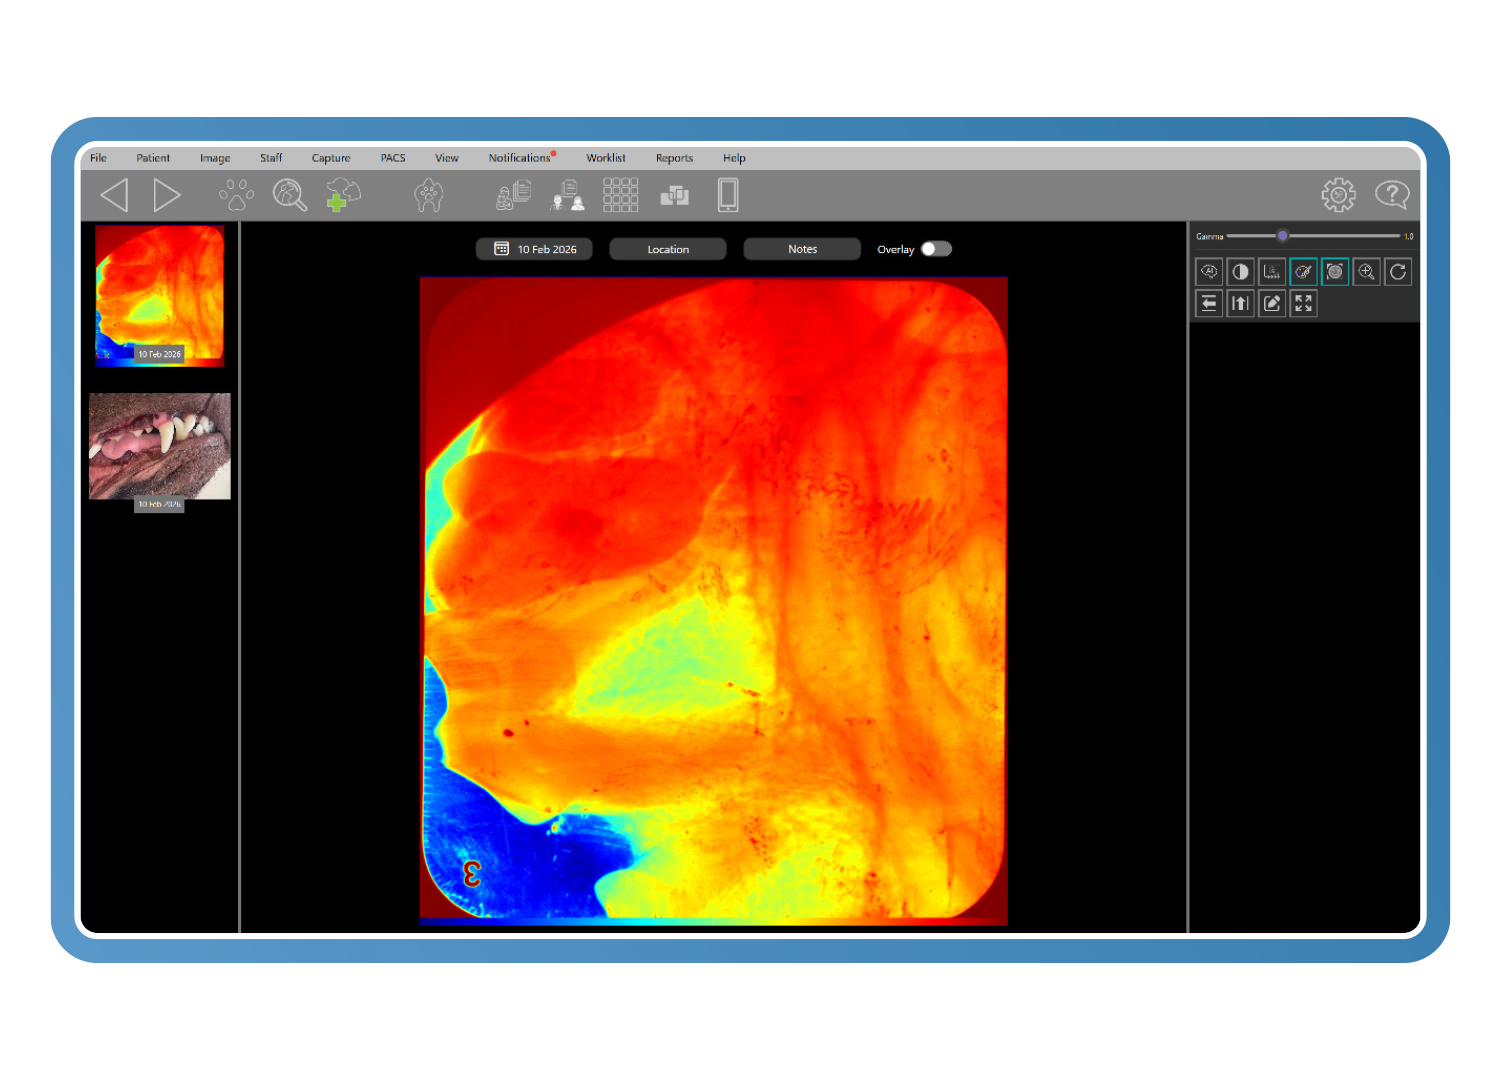Select the contrast half-circle tool
This screenshot has width=1500, height=1080.
pos(1240,272)
